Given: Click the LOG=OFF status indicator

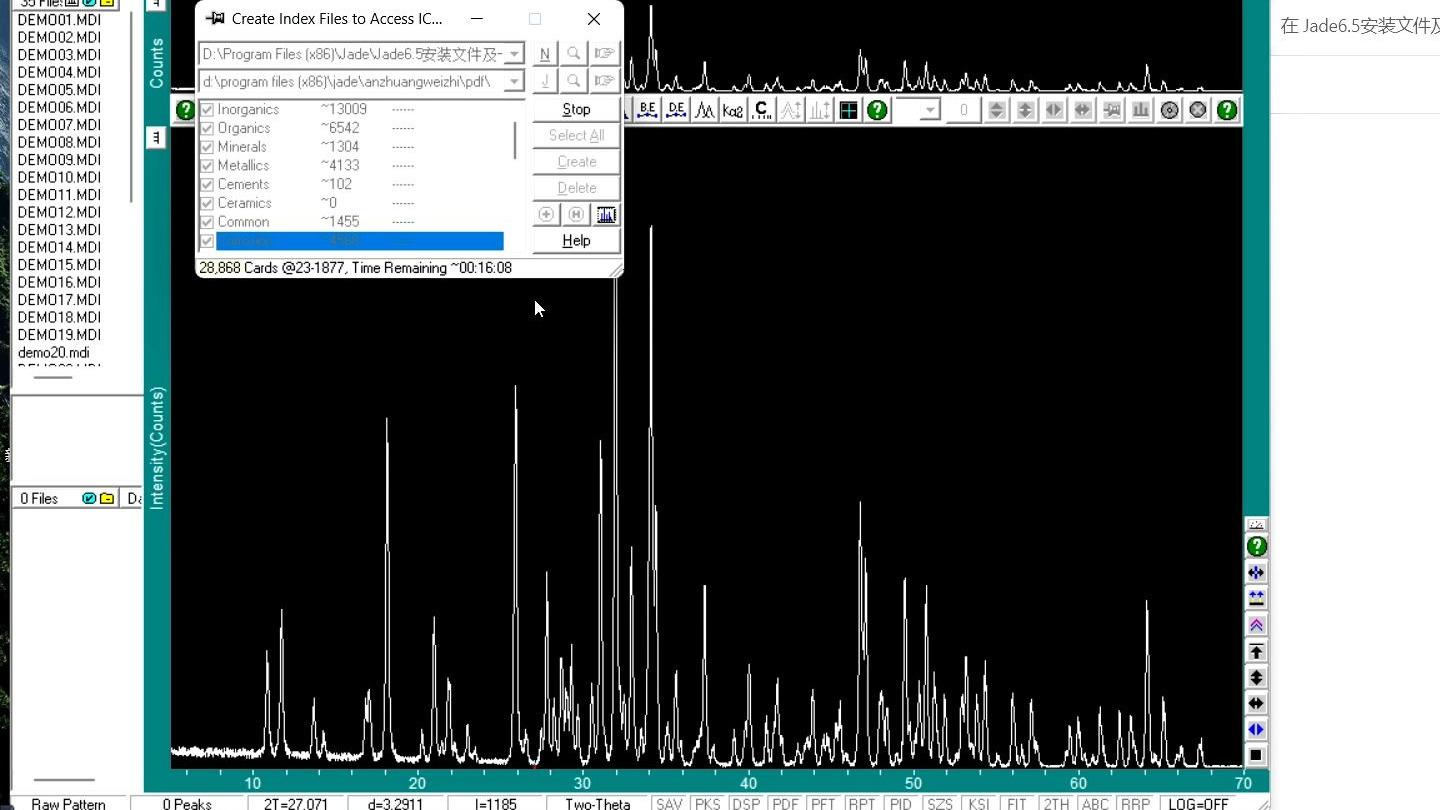Looking at the screenshot, I should pos(1198,803).
